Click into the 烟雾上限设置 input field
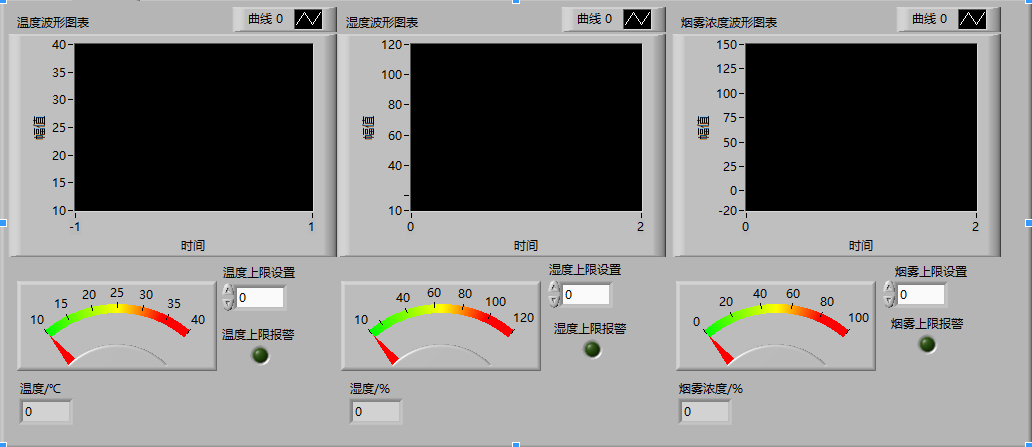The width and height of the screenshot is (1032, 447). (921, 294)
